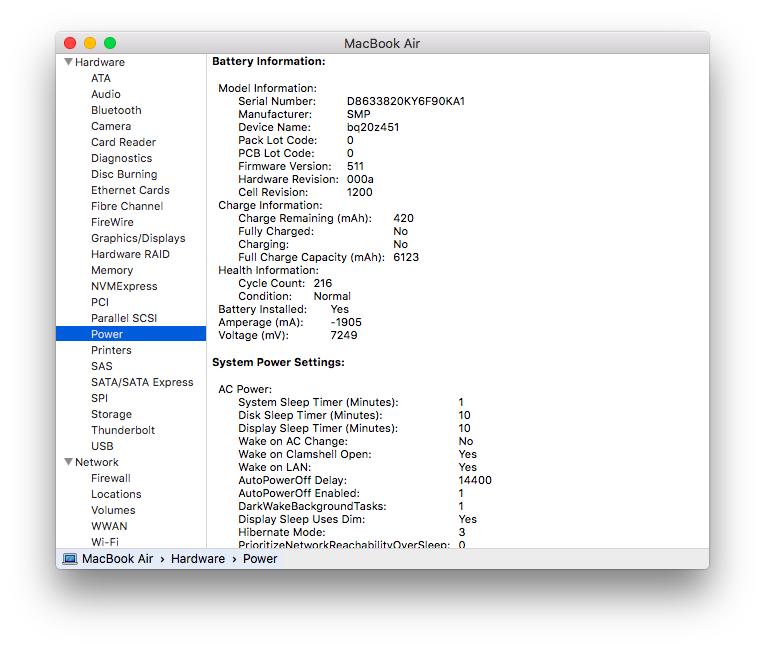Screen dimensions: 765x649
Task: Click Power in the path bar
Action: coord(260,559)
